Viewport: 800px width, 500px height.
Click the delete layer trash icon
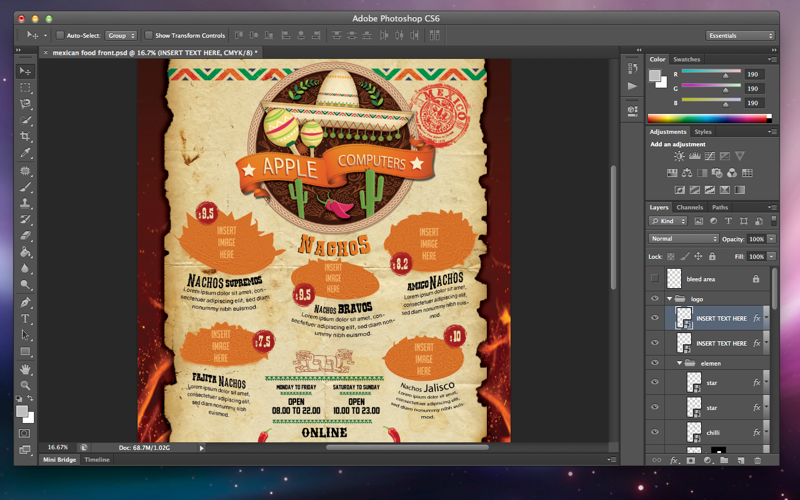(758, 460)
